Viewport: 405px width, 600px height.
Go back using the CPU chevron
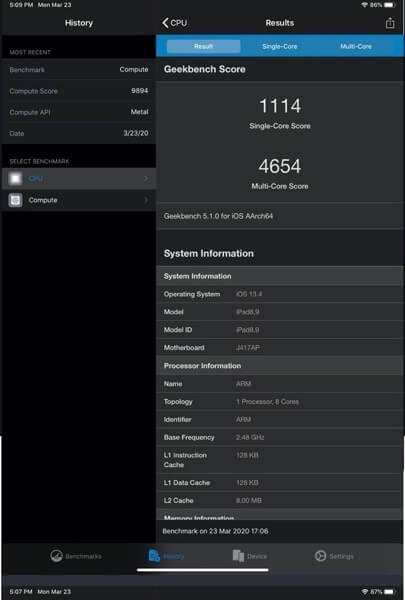(x=175, y=23)
